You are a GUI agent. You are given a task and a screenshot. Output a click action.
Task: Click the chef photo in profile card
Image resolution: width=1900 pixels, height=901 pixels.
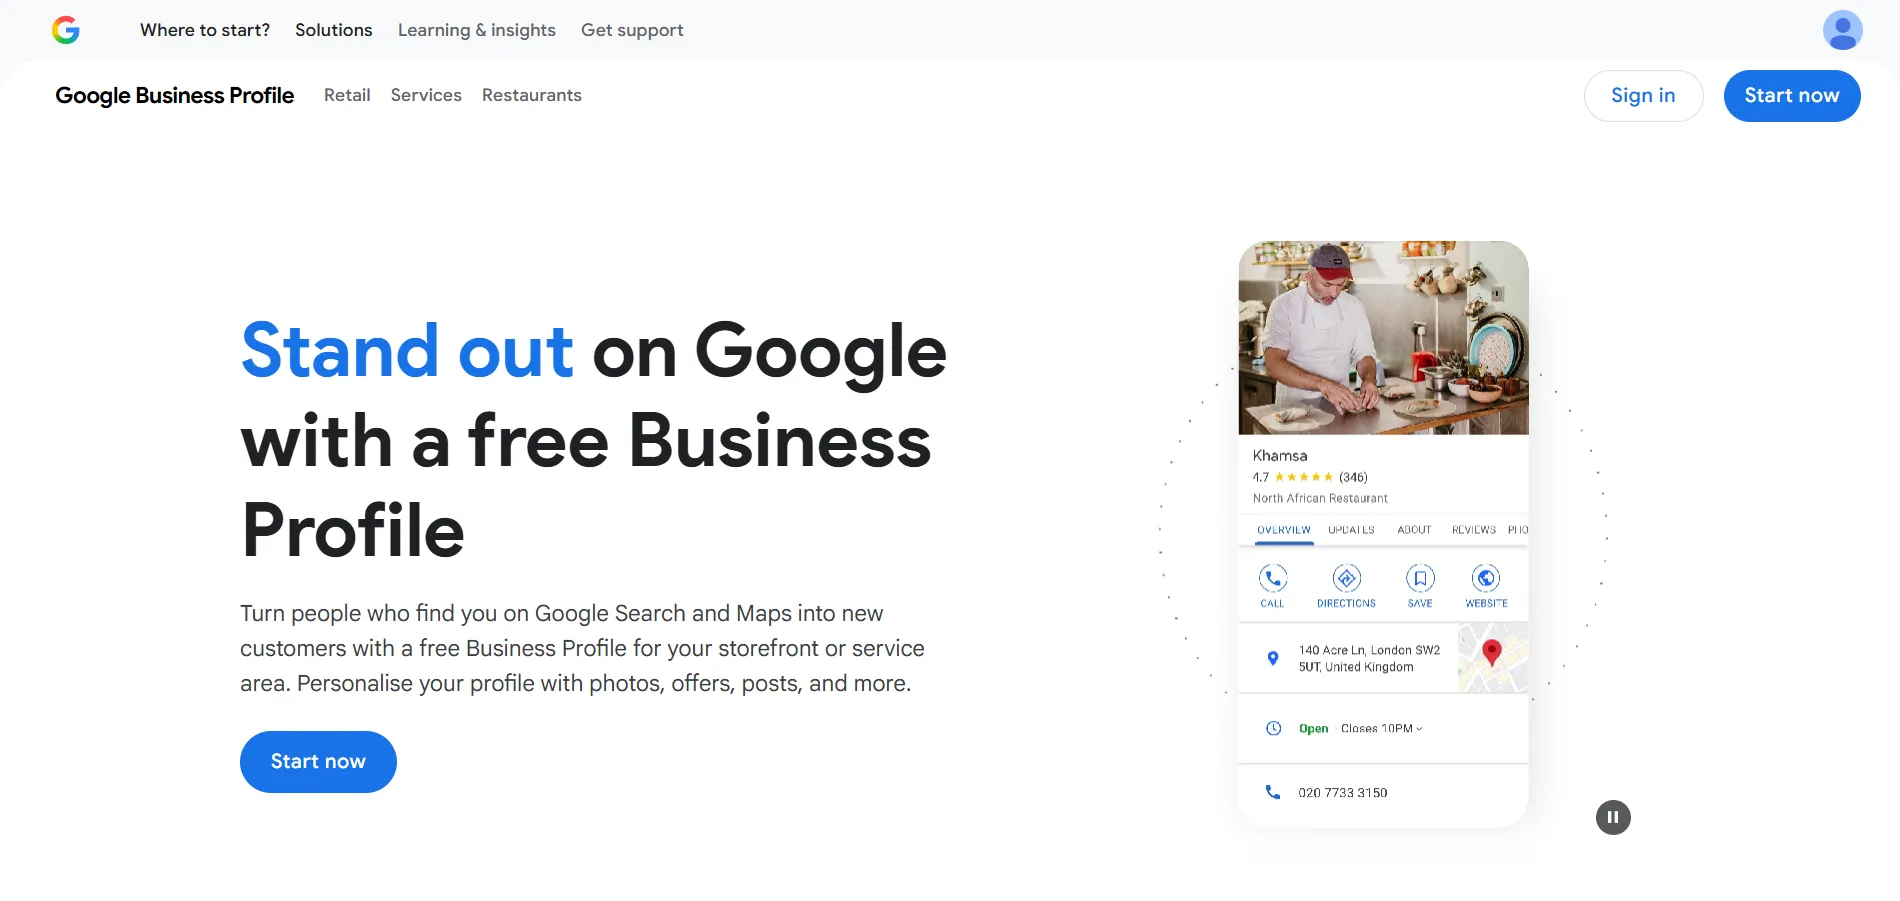coord(1383,338)
